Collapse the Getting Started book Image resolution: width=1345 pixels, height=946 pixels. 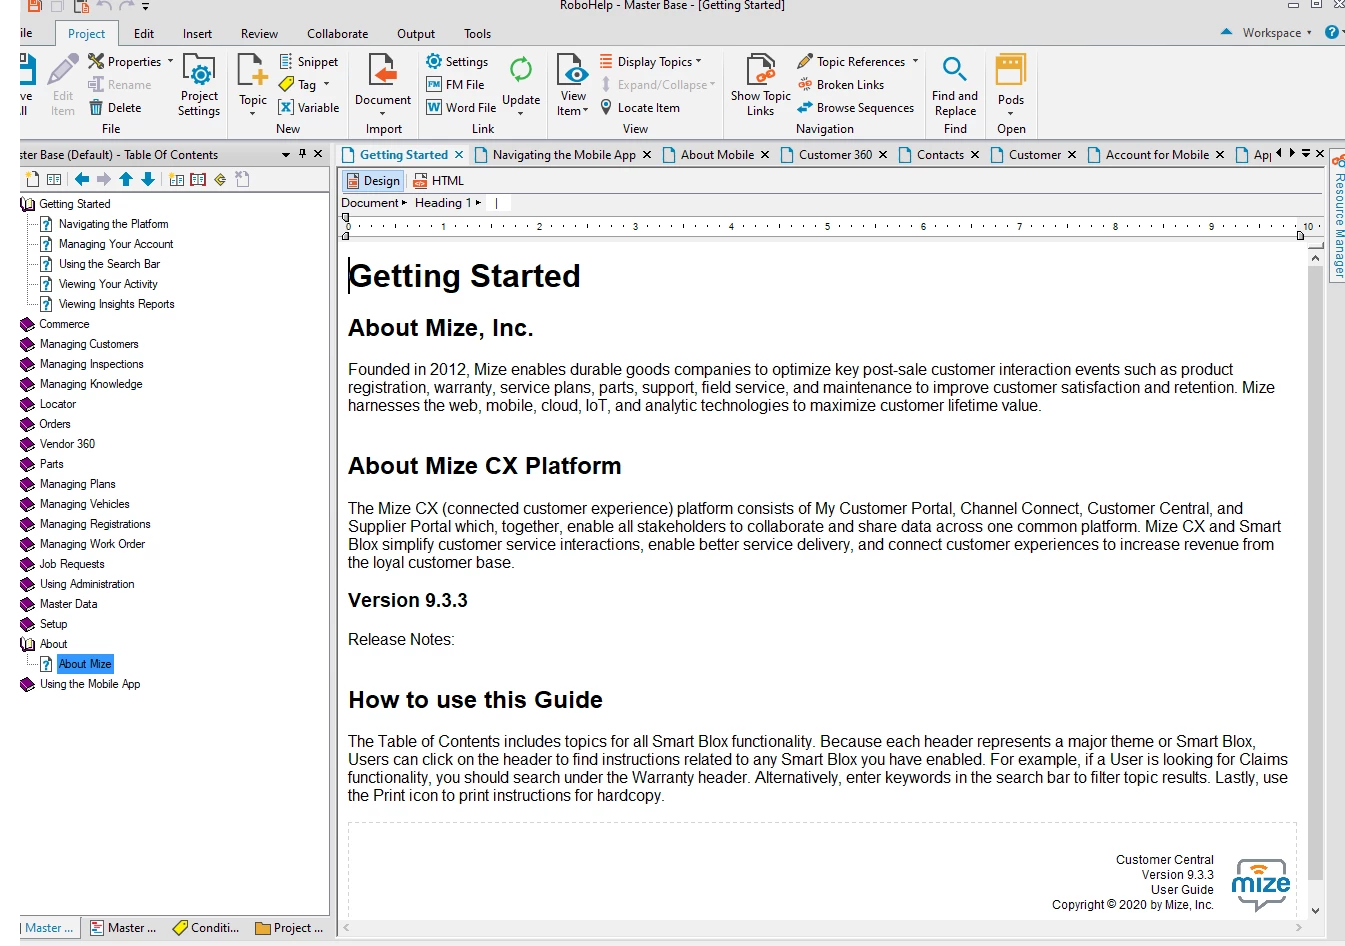tap(27, 204)
